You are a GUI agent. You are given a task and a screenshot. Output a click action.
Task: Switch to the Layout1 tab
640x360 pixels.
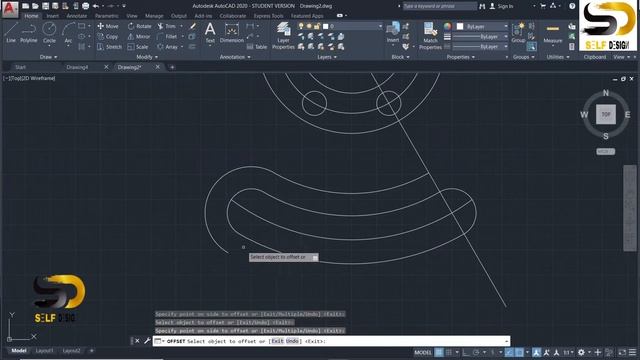[44, 351]
